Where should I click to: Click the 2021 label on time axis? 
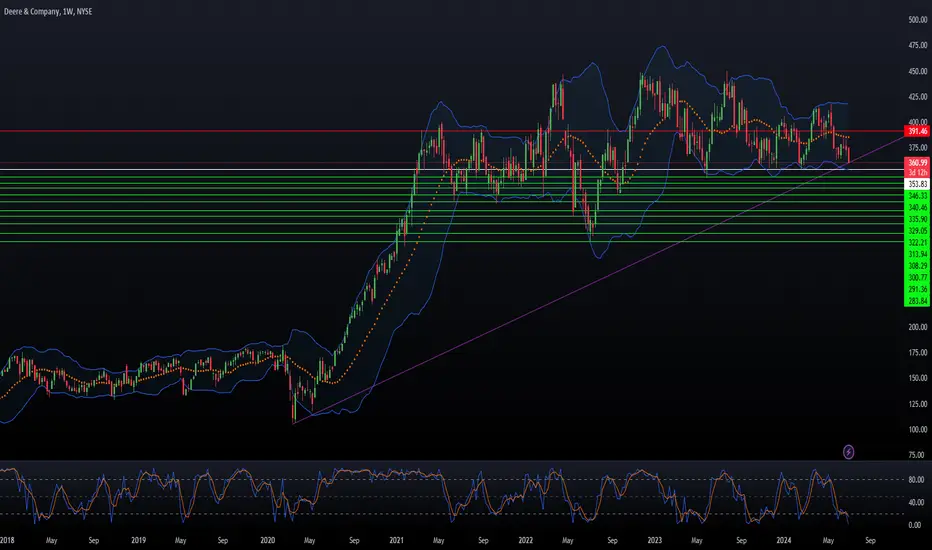tap(396, 540)
